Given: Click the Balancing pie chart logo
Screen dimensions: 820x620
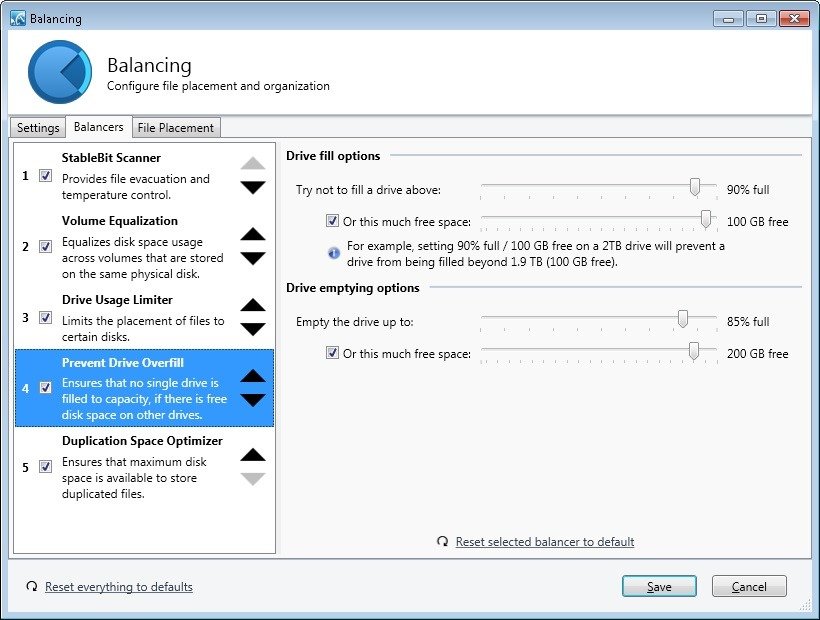Looking at the screenshot, I should tap(60, 72).
